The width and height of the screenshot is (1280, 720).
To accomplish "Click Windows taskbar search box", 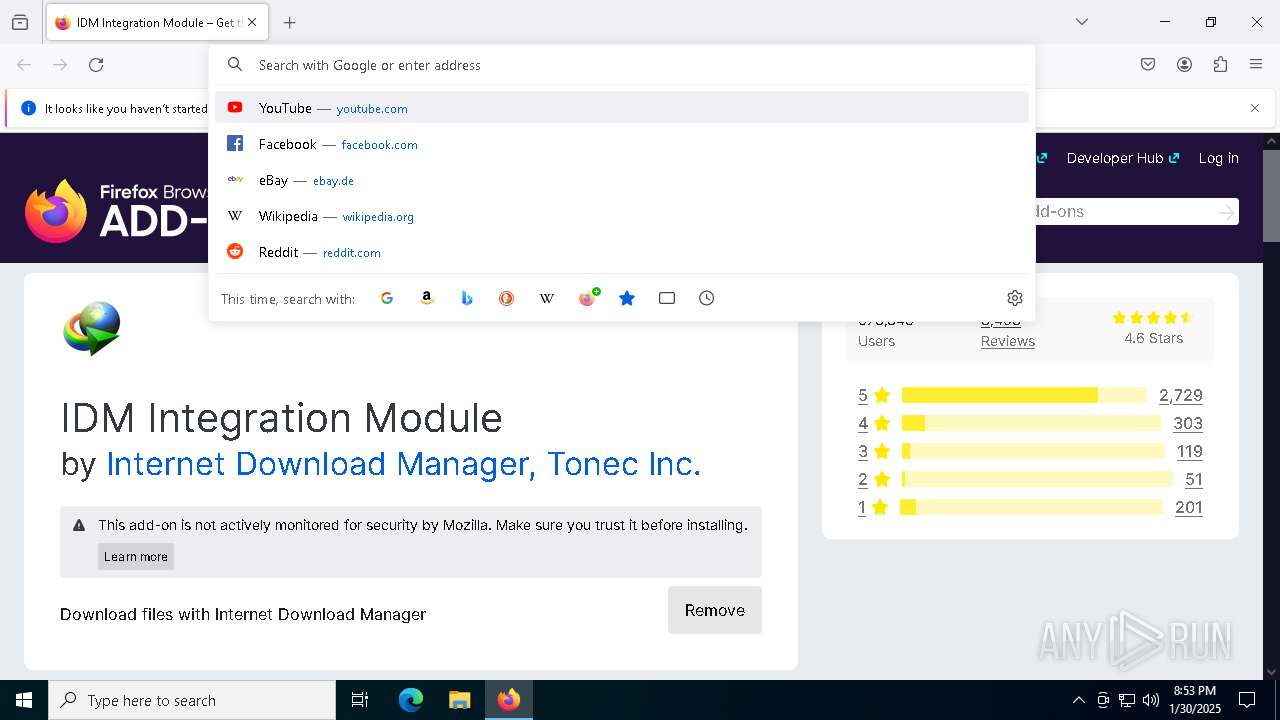I will click(192, 700).
